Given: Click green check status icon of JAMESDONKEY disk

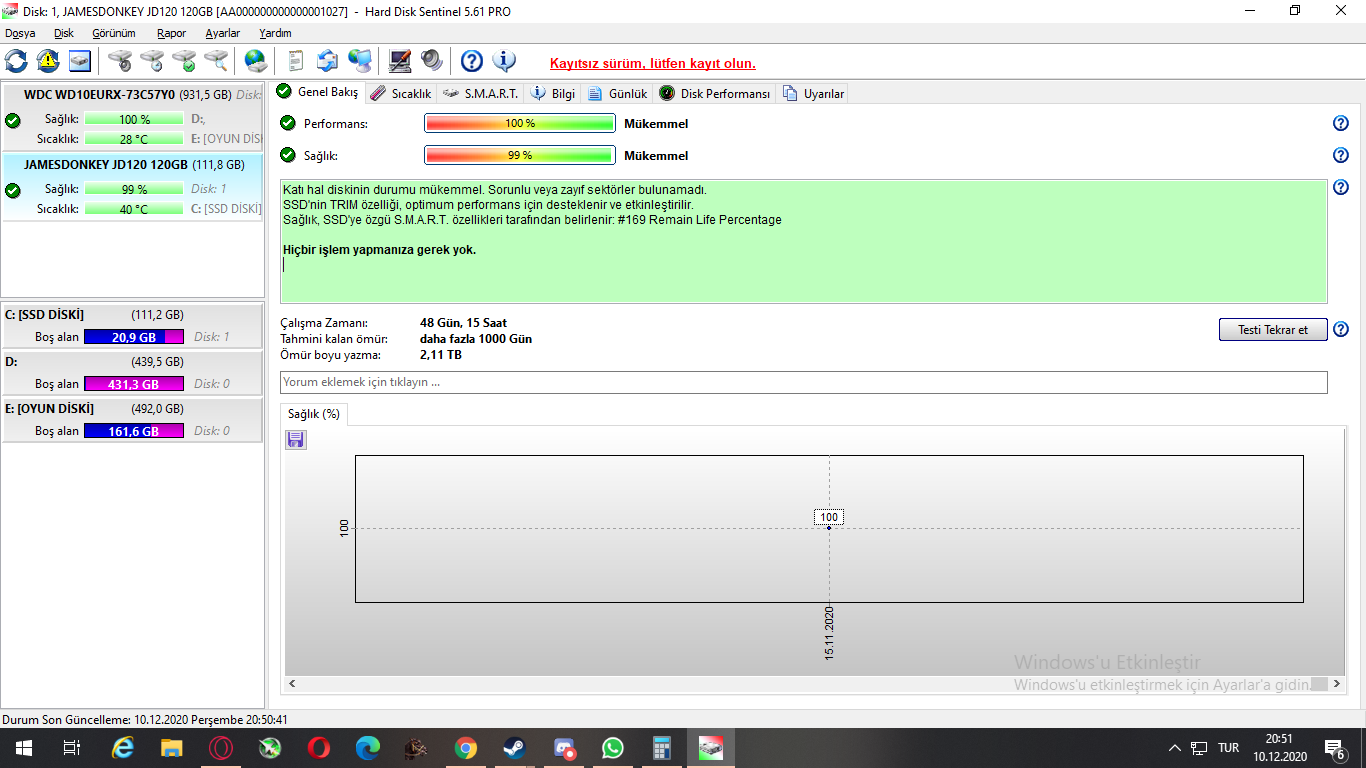Looking at the screenshot, I should pyautogui.click(x=13, y=190).
